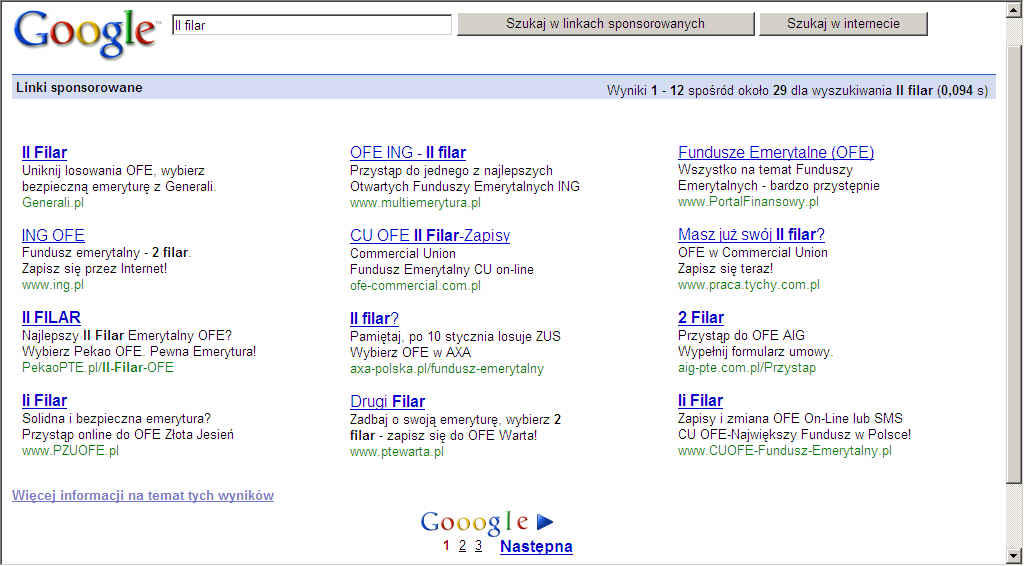Click the blue next-page arrow beside Gooogle
Image resolution: width=1024 pixels, height=566 pixels.
coord(545,521)
